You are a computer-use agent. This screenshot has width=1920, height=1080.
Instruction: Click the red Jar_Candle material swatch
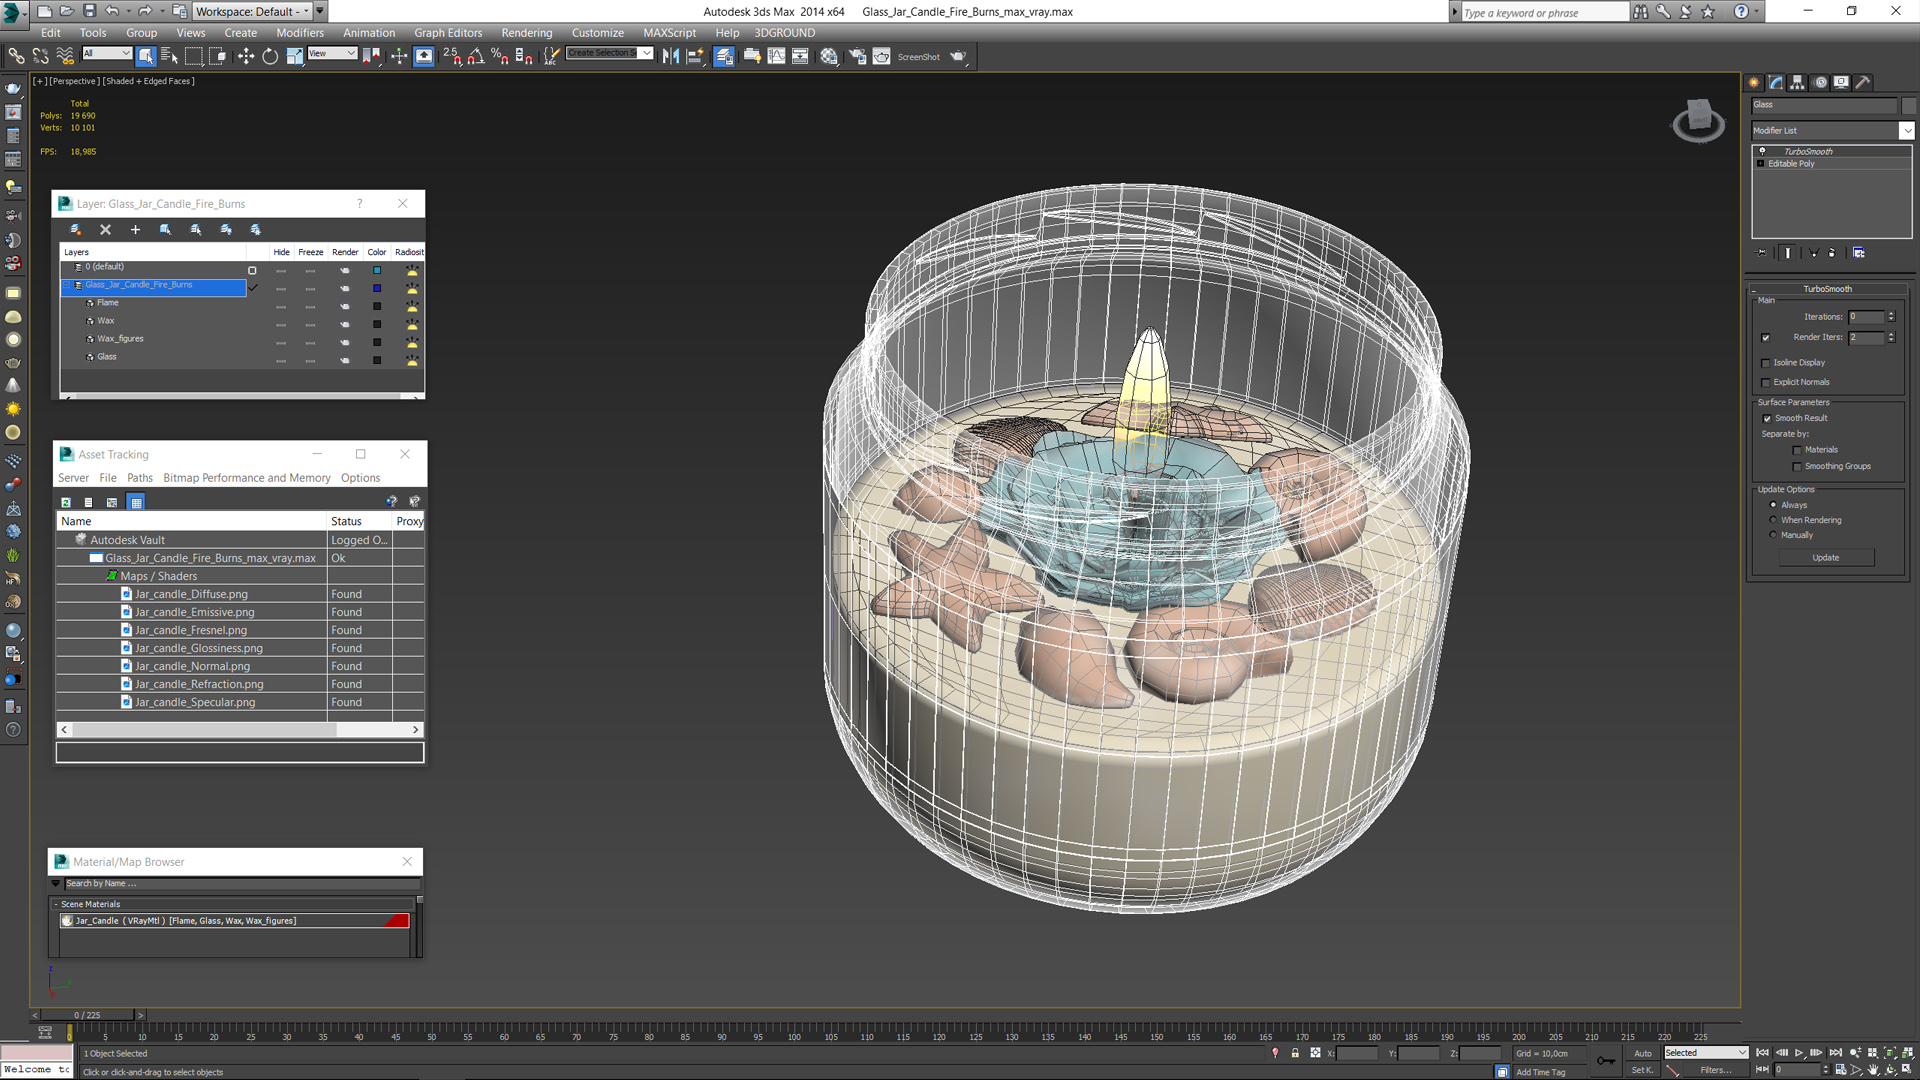point(397,921)
